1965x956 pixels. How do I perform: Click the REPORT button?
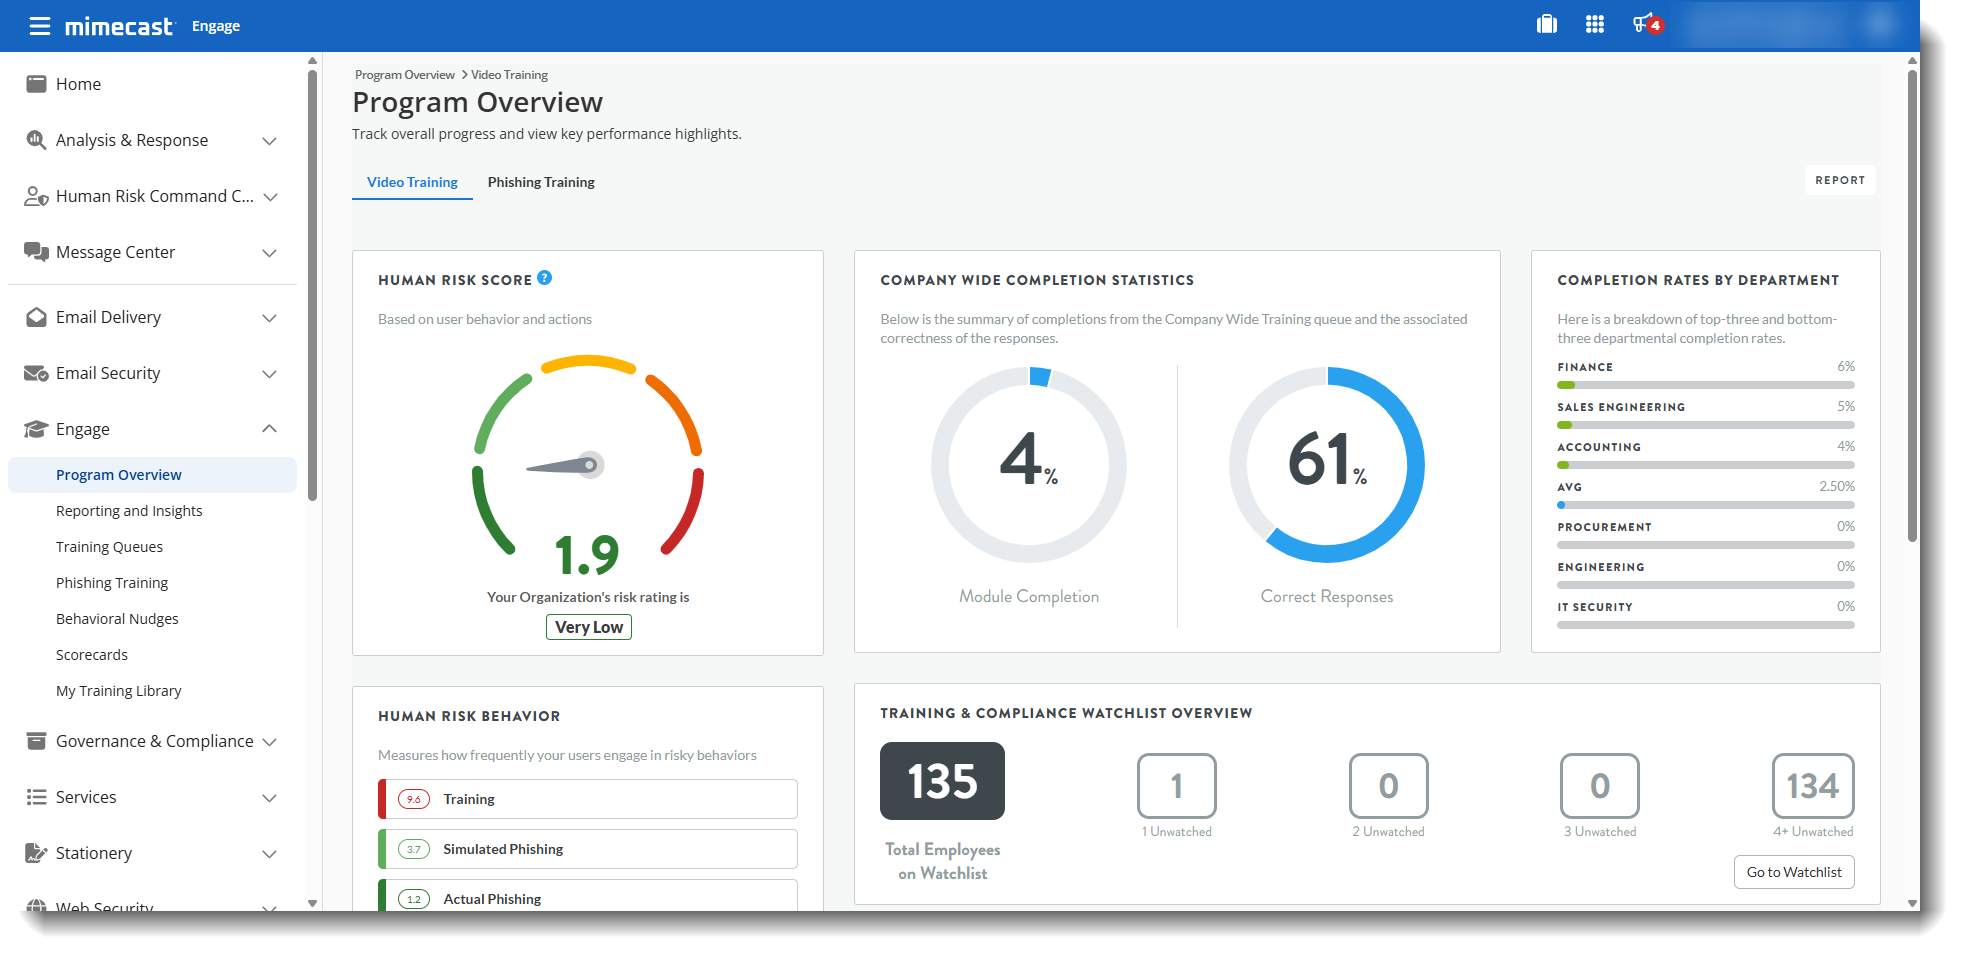tap(1839, 180)
